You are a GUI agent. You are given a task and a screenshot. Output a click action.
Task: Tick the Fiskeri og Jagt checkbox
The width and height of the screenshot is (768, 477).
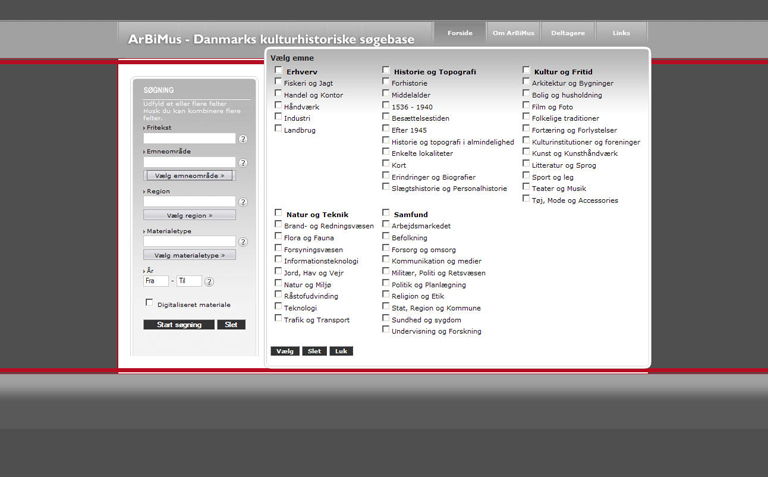coord(278,81)
